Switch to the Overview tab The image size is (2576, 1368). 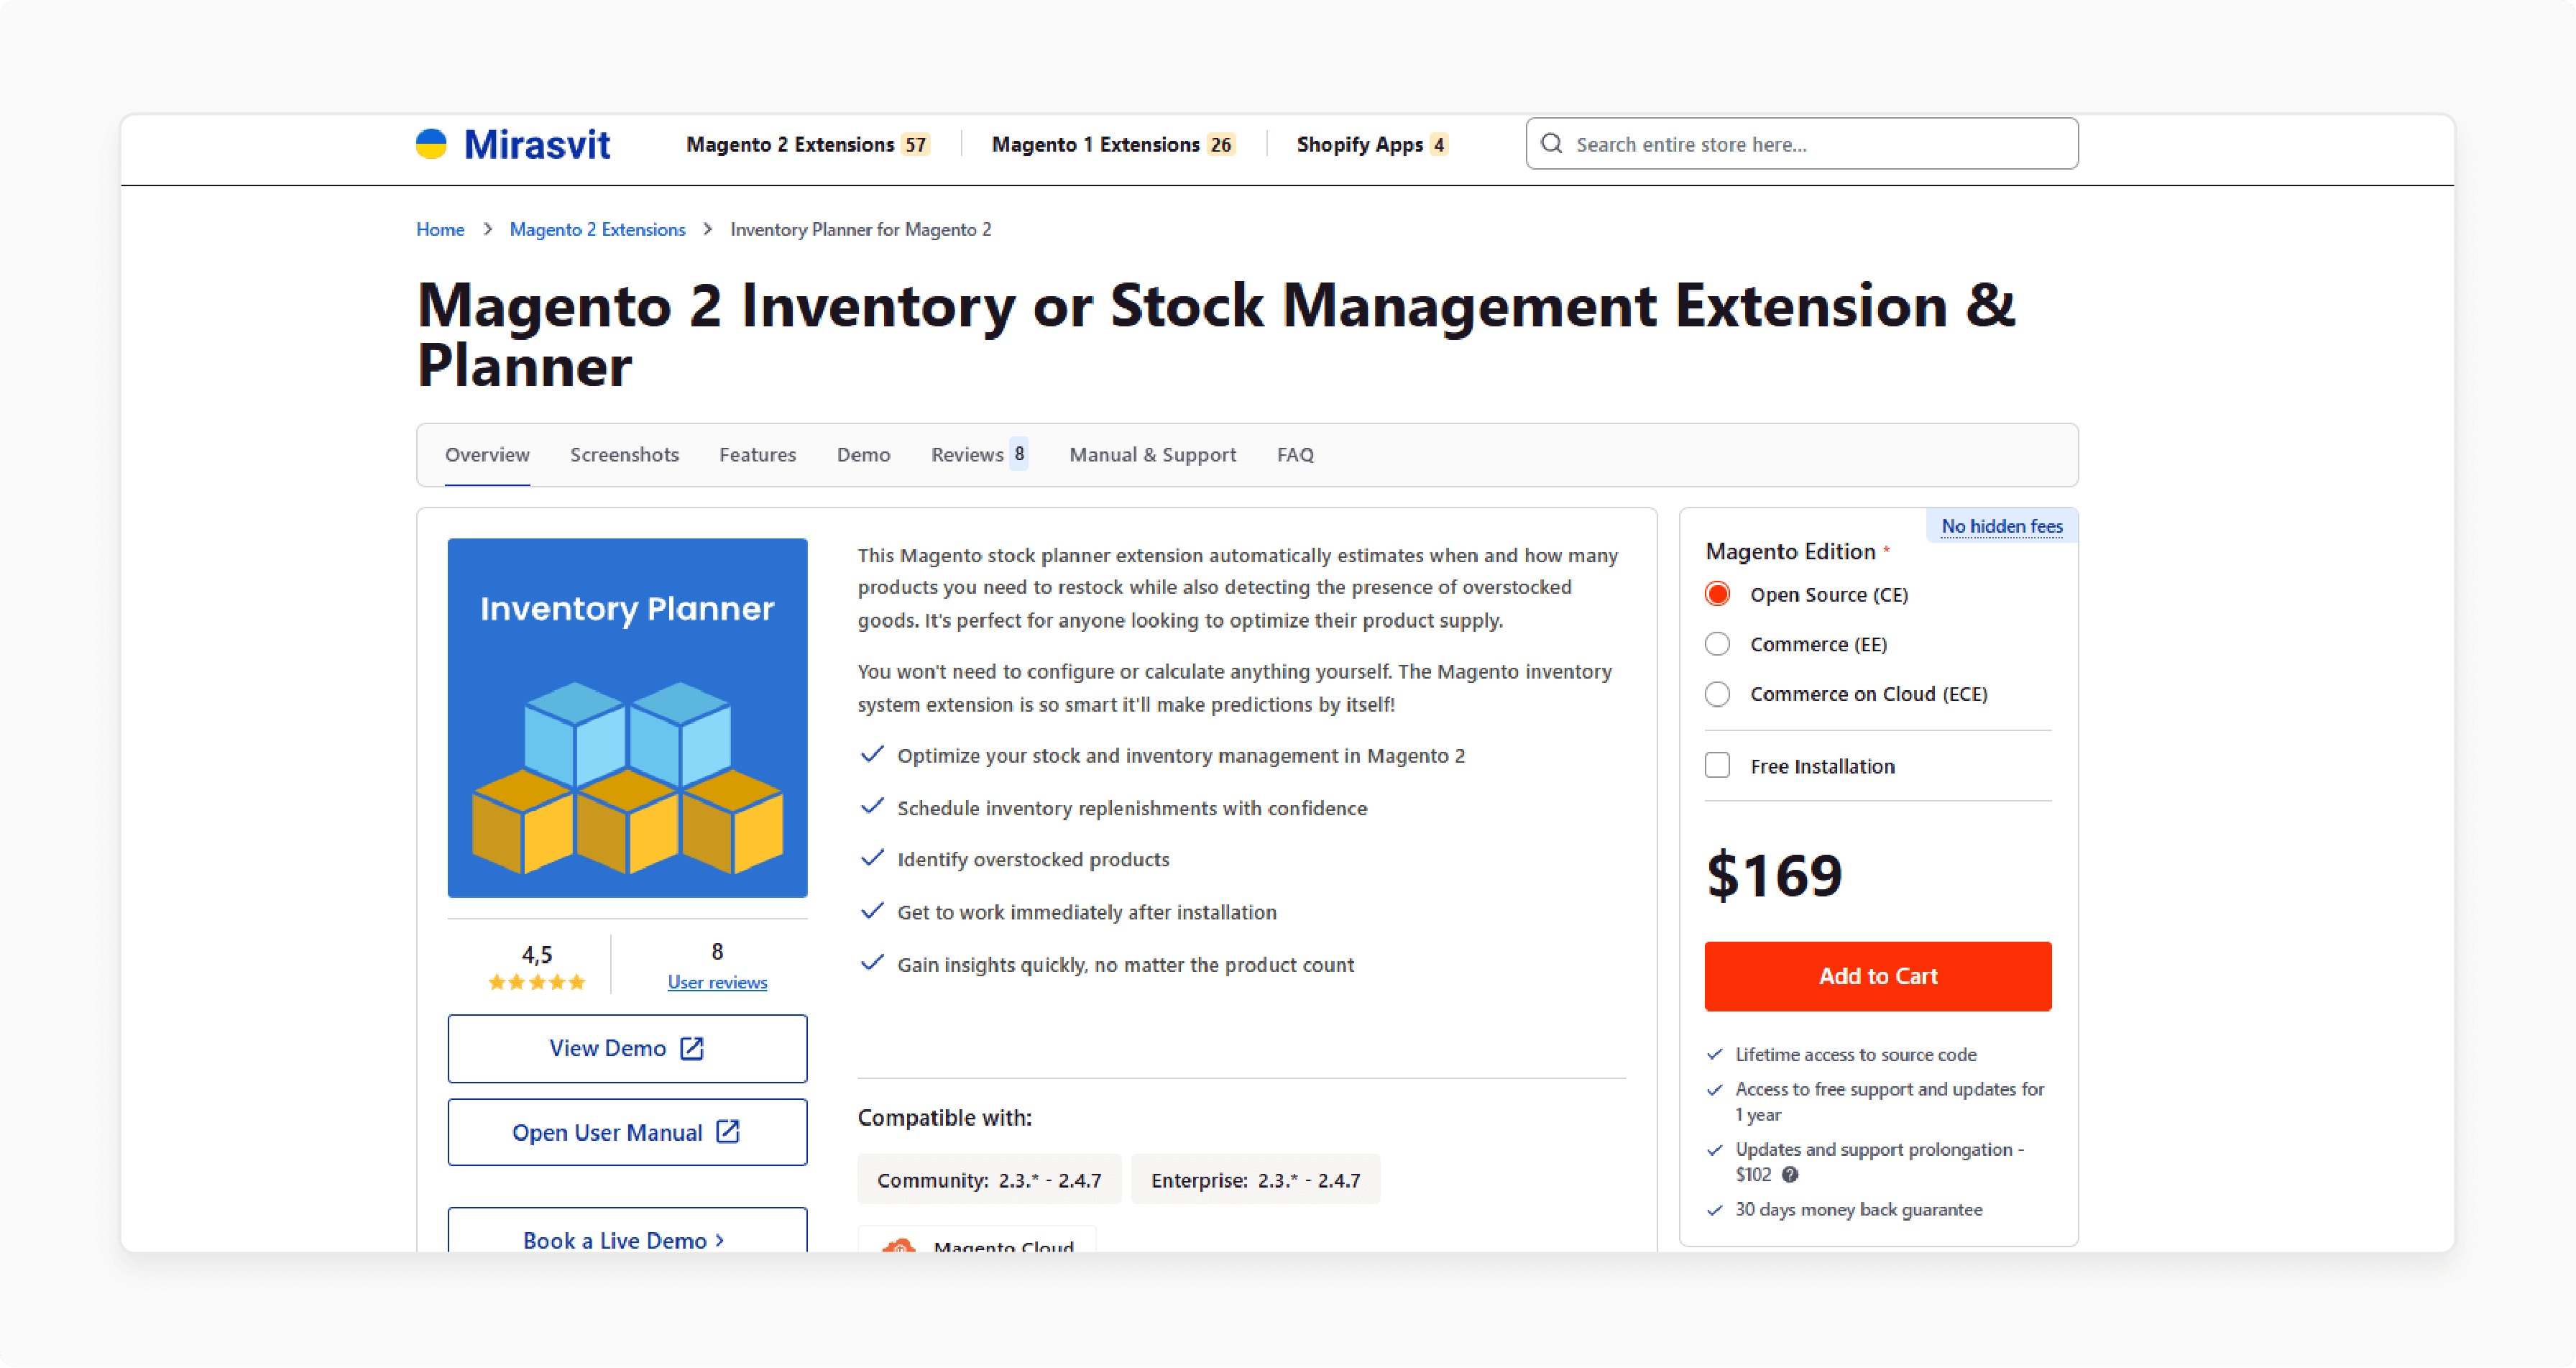tap(487, 455)
